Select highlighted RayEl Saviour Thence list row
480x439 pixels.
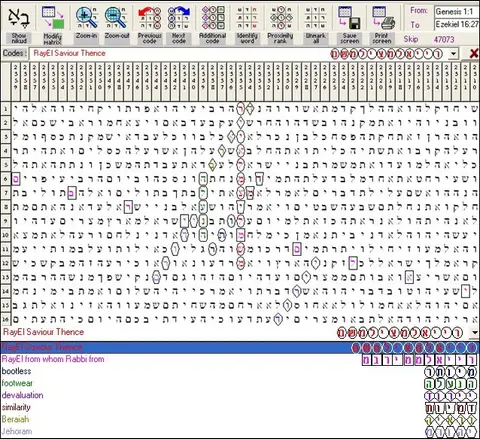(x=240, y=347)
